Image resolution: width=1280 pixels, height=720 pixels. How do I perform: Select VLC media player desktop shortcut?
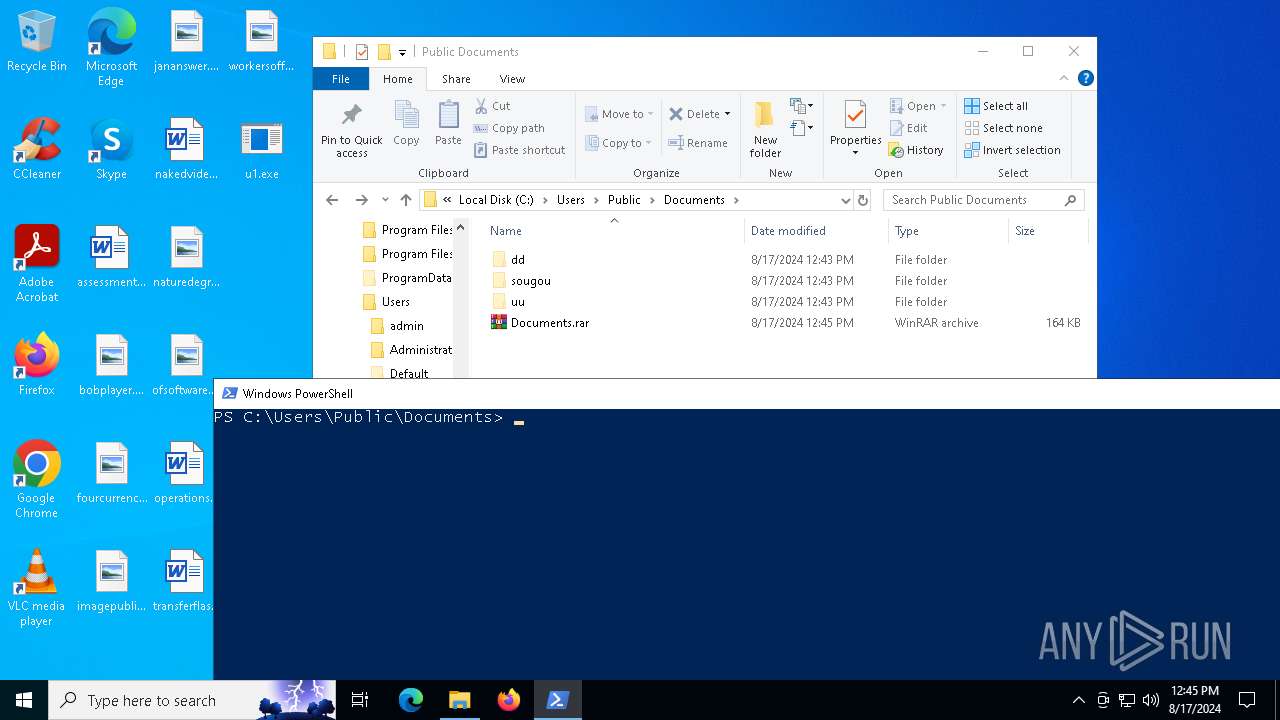[x=37, y=588]
